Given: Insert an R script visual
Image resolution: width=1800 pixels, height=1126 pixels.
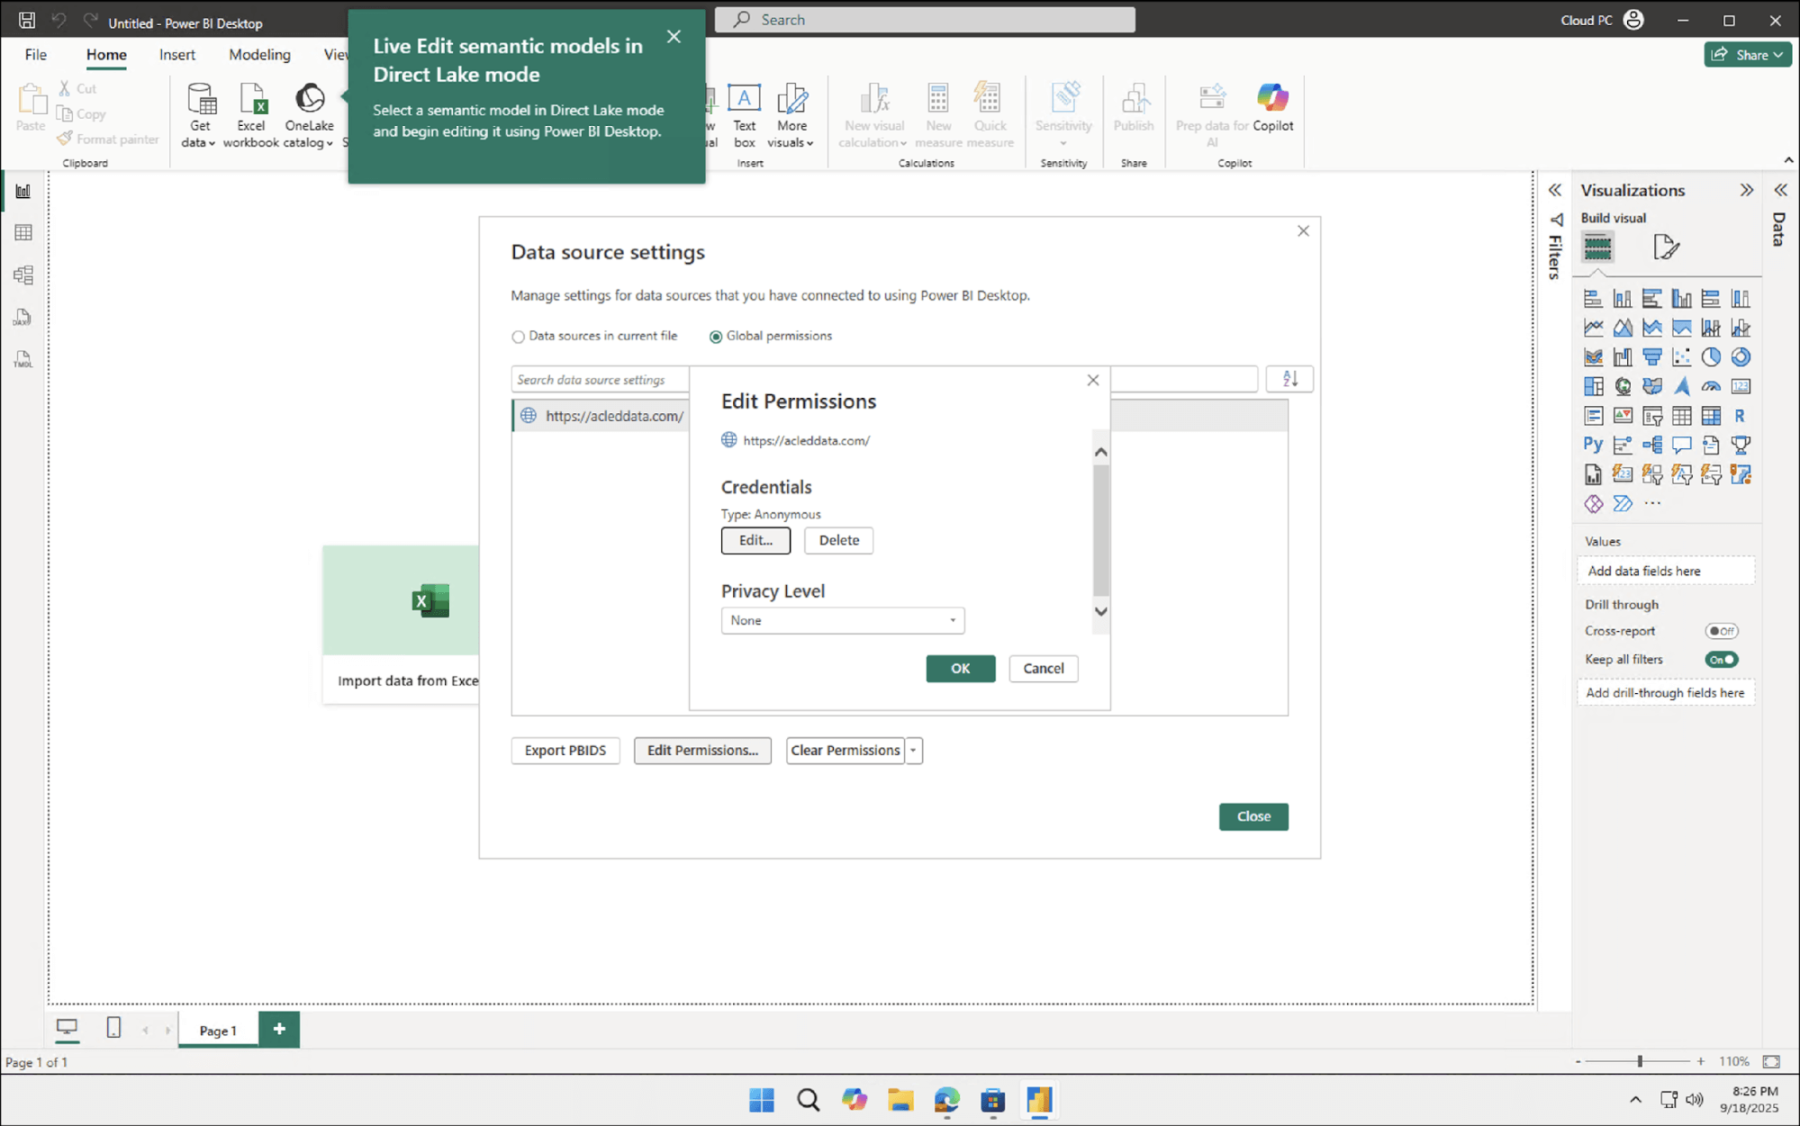Looking at the screenshot, I should [x=1740, y=415].
